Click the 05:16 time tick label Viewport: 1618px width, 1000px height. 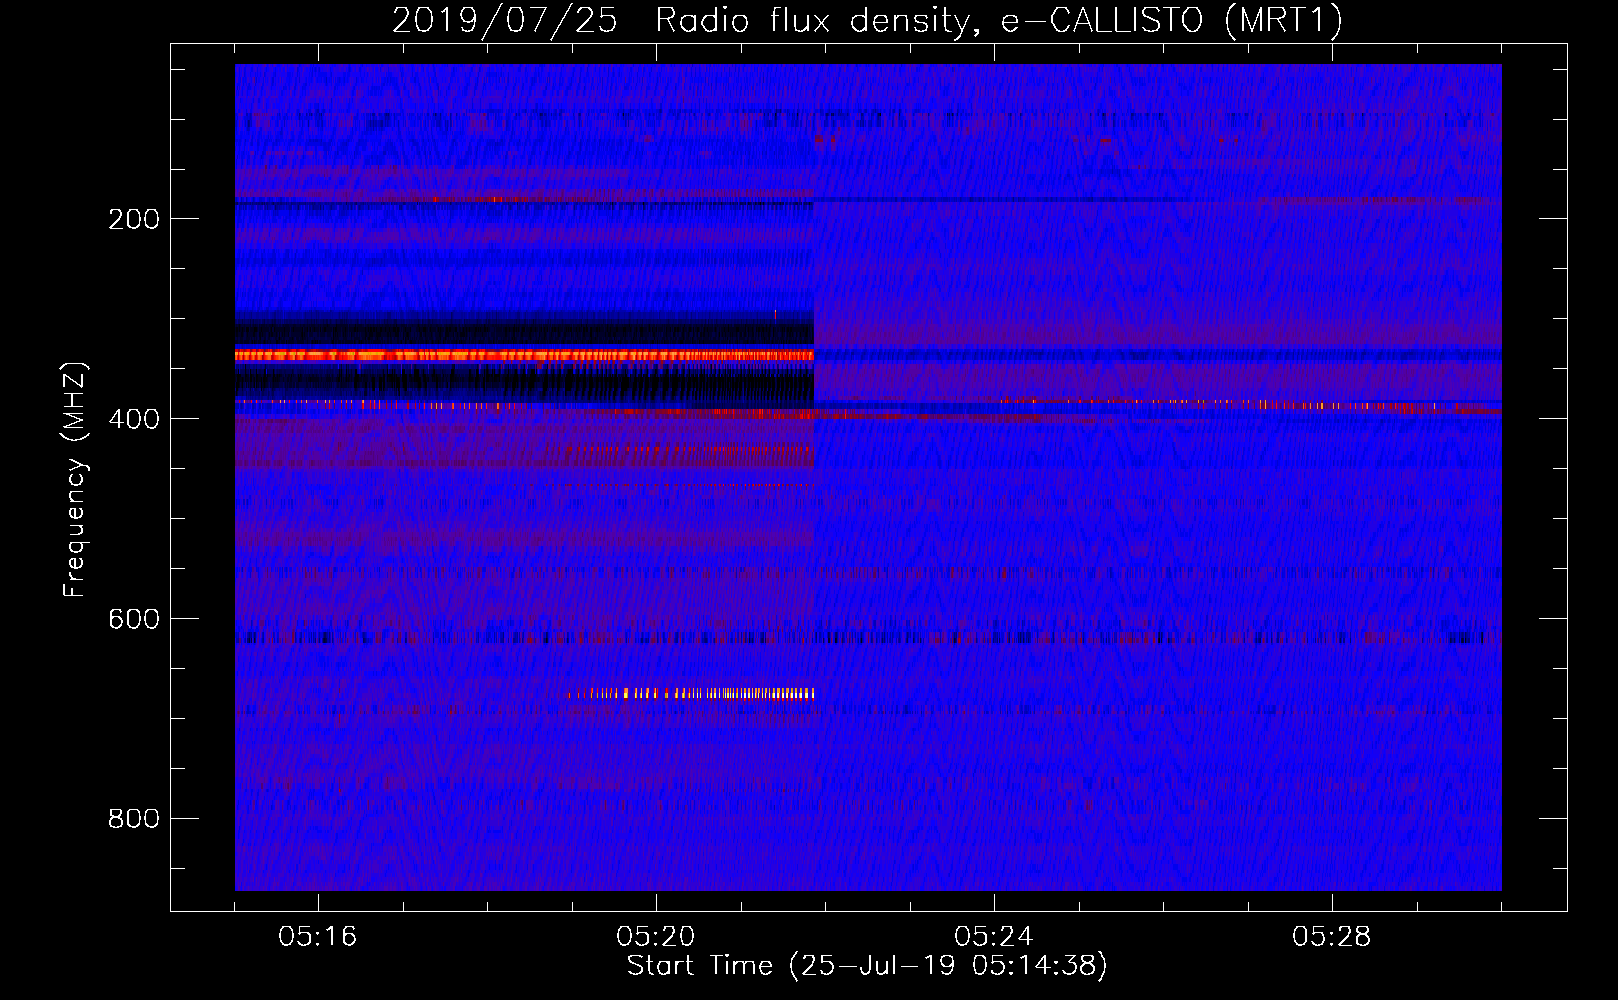click(x=318, y=937)
